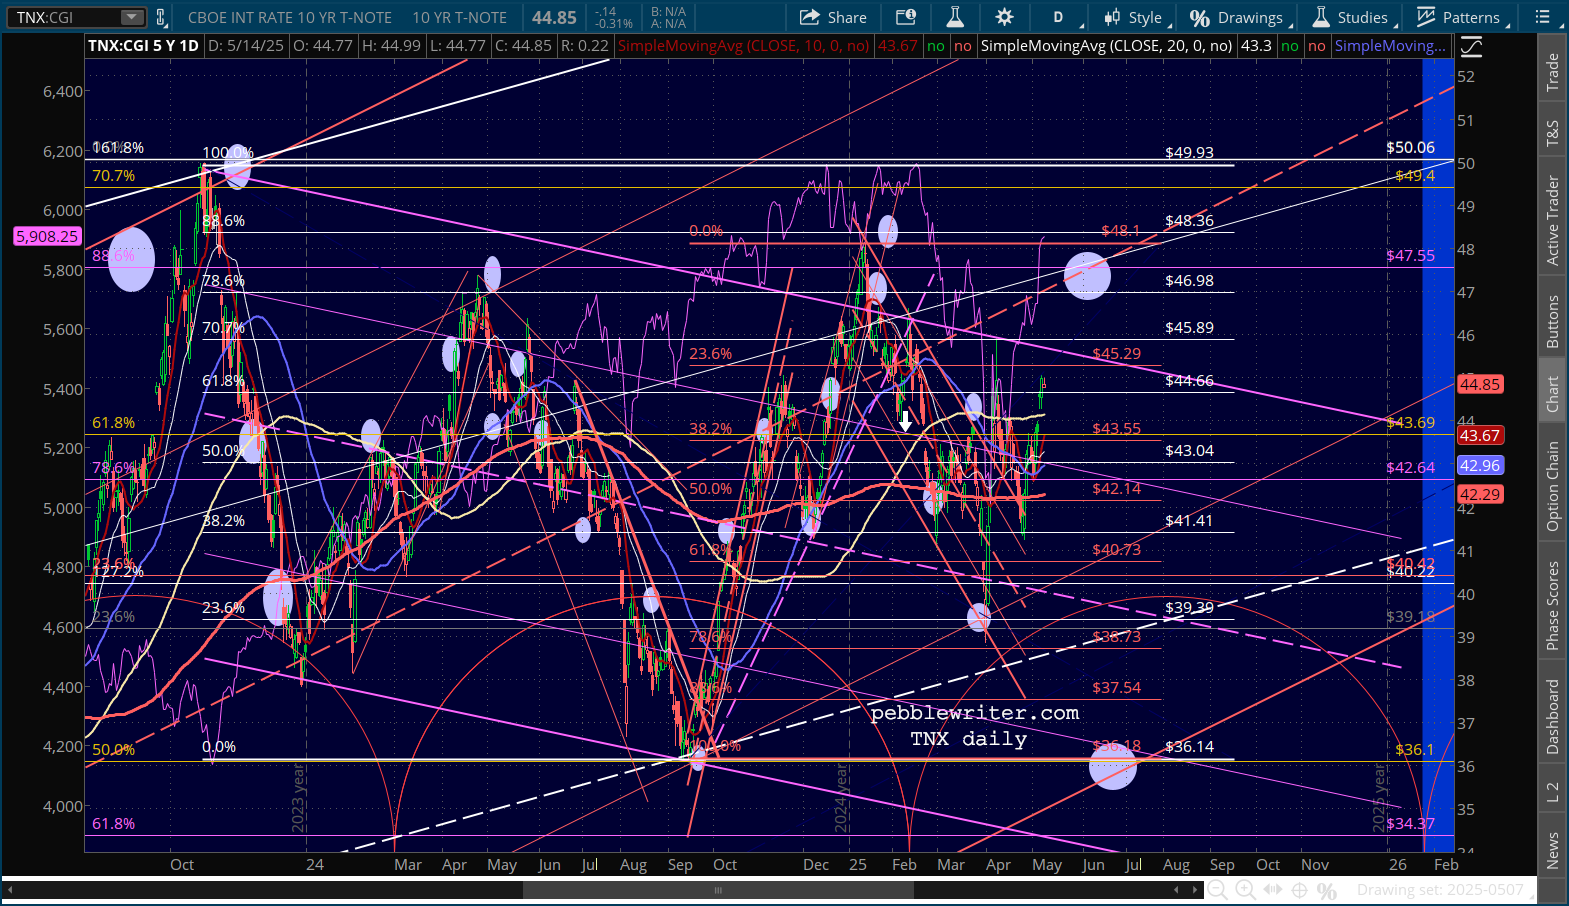This screenshot has height=906, width=1569.
Task: Click the red 42.29 price axis bubble
Action: pos(1480,495)
